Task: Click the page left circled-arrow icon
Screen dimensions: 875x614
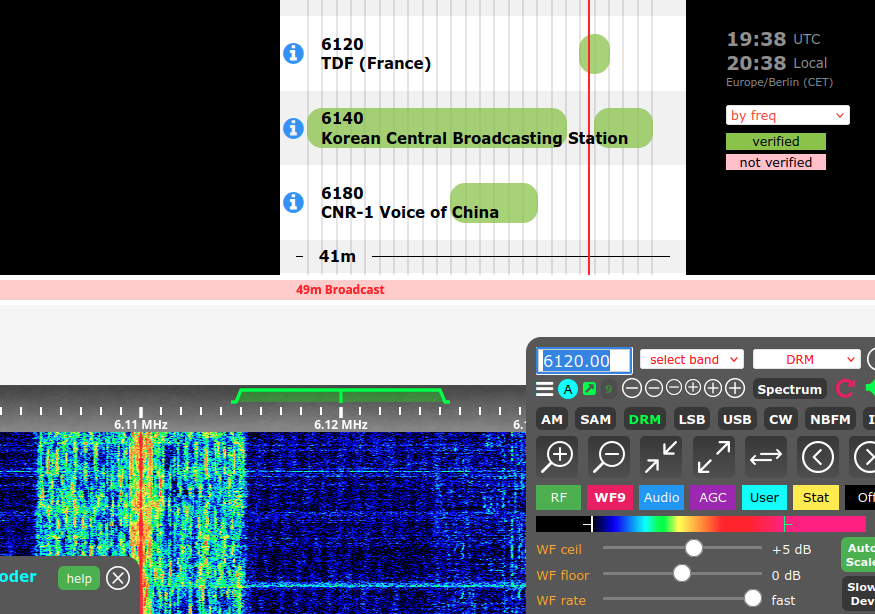Action: click(818, 457)
